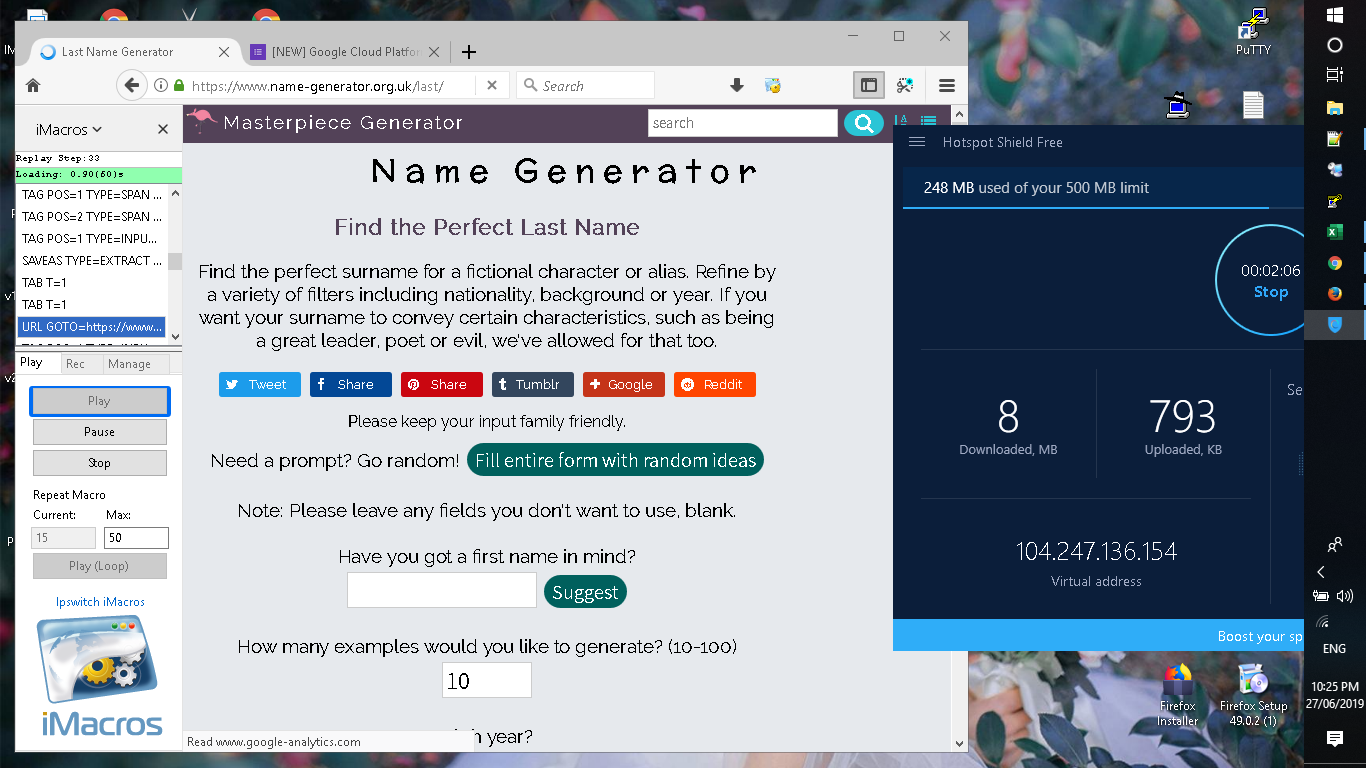Share the page on Google plus
The width and height of the screenshot is (1366, 768).
point(624,384)
